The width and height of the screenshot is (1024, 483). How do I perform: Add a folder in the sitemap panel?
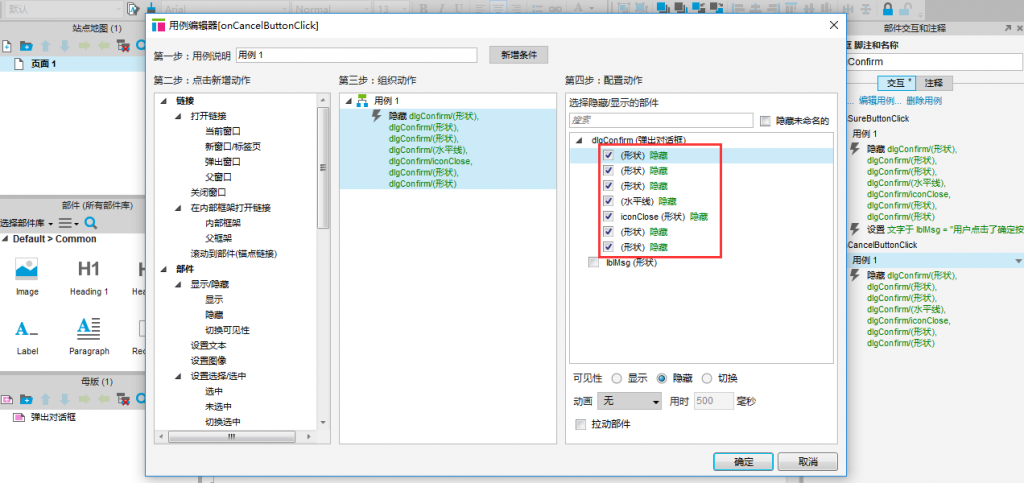click(25, 46)
